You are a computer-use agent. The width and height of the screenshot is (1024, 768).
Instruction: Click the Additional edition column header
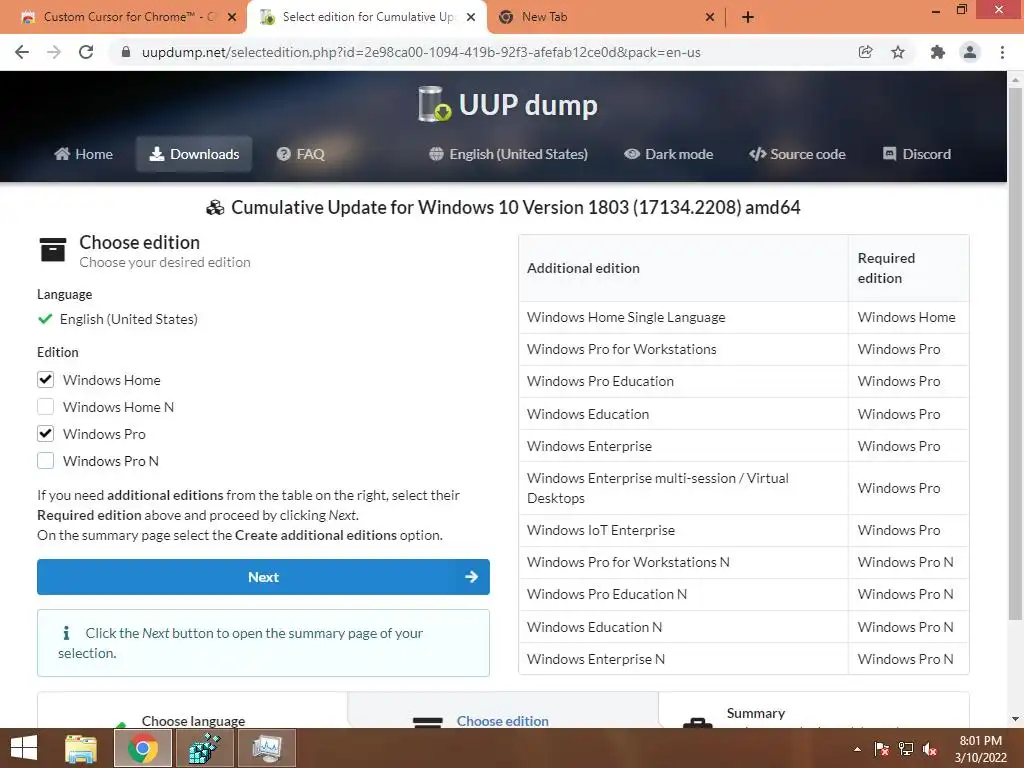(683, 268)
